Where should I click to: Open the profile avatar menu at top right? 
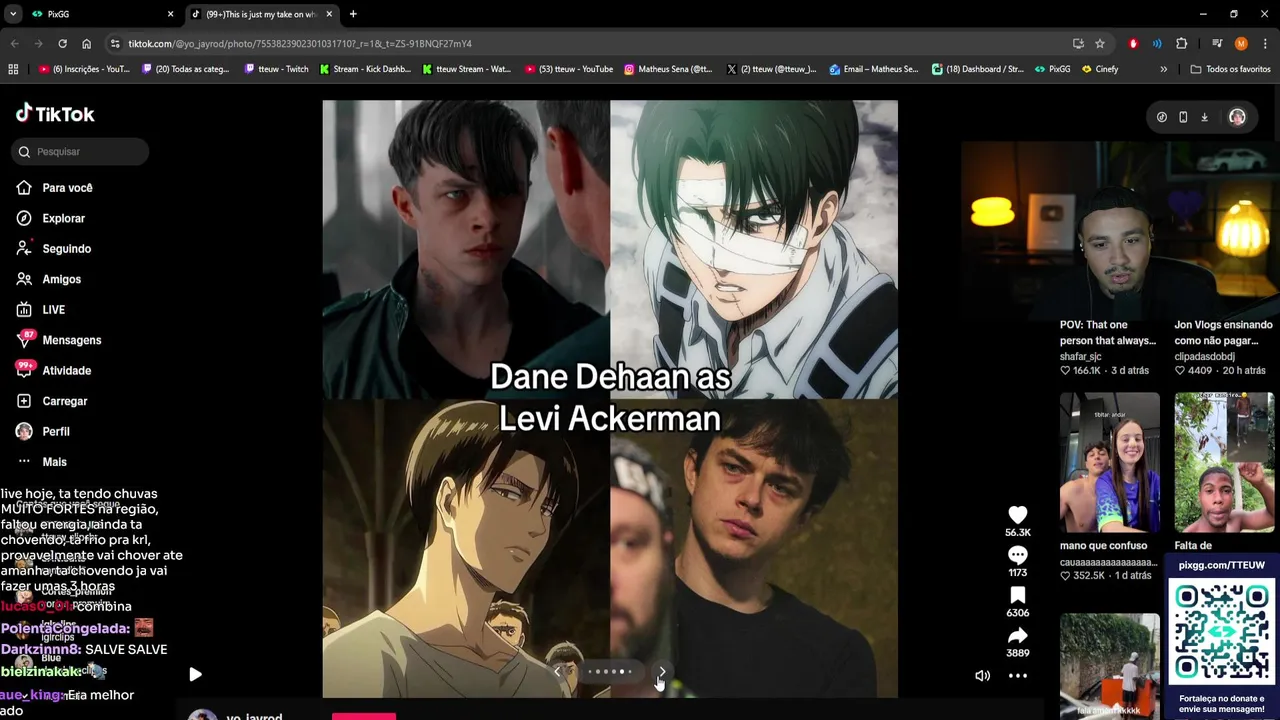click(1237, 117)
